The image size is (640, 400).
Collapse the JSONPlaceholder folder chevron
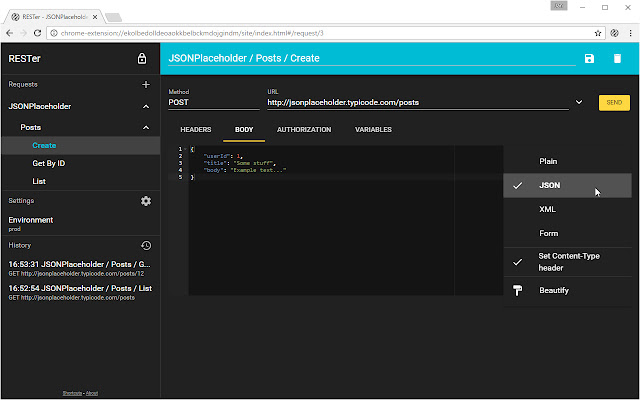(146, 107)
